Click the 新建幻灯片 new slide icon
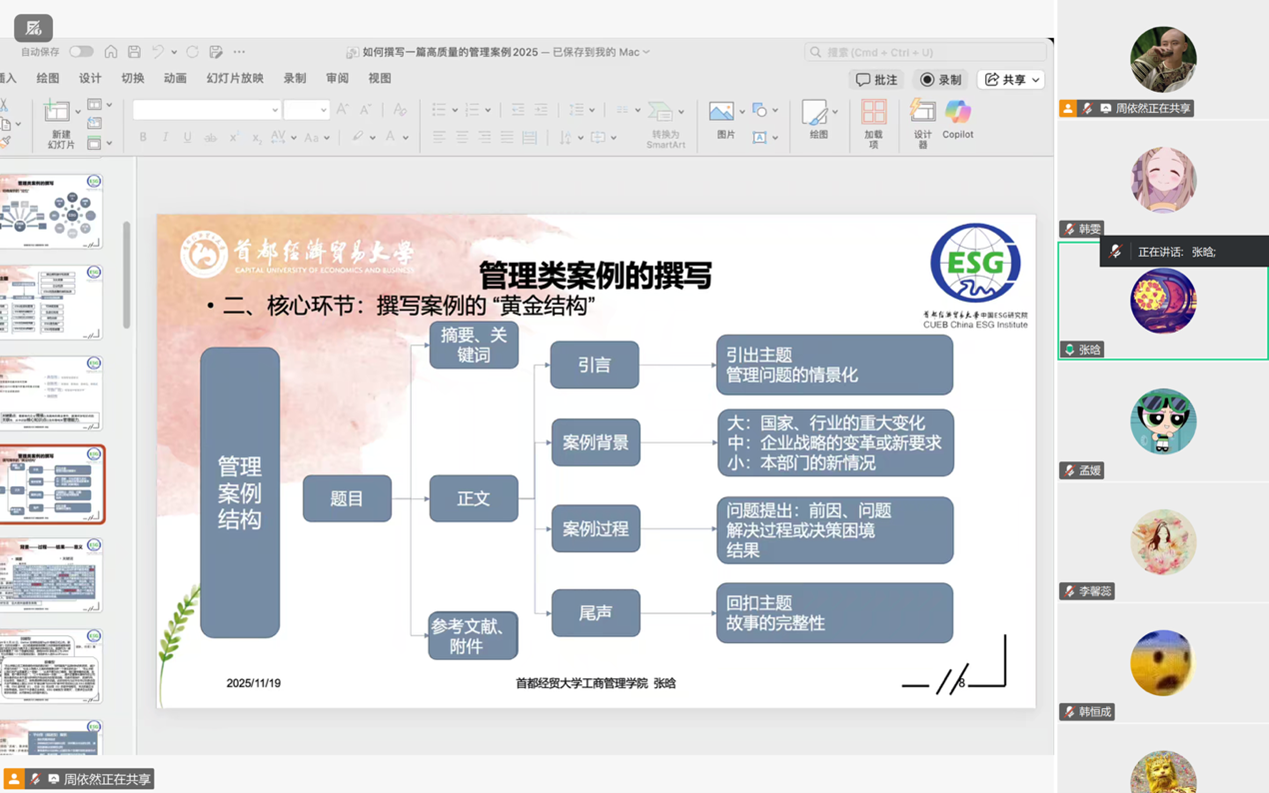The width and height of the screenshot is (1269, 793). (59, 121)
